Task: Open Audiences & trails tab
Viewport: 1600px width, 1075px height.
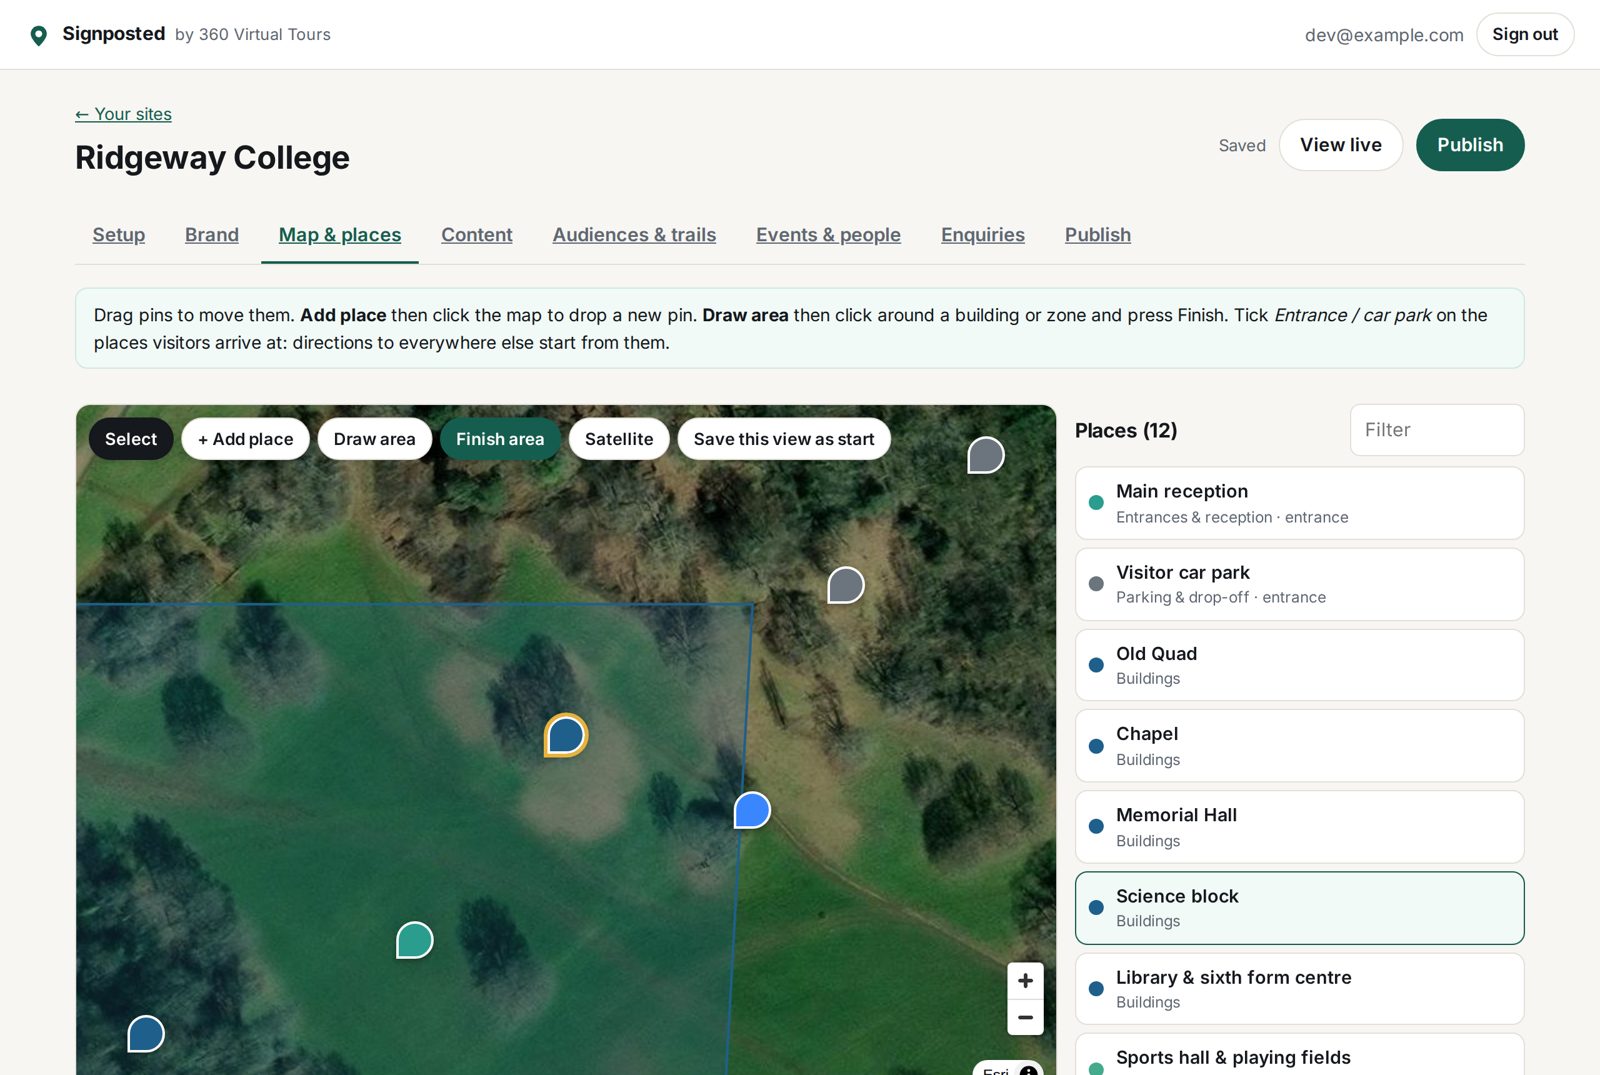Action: (634, 235)
